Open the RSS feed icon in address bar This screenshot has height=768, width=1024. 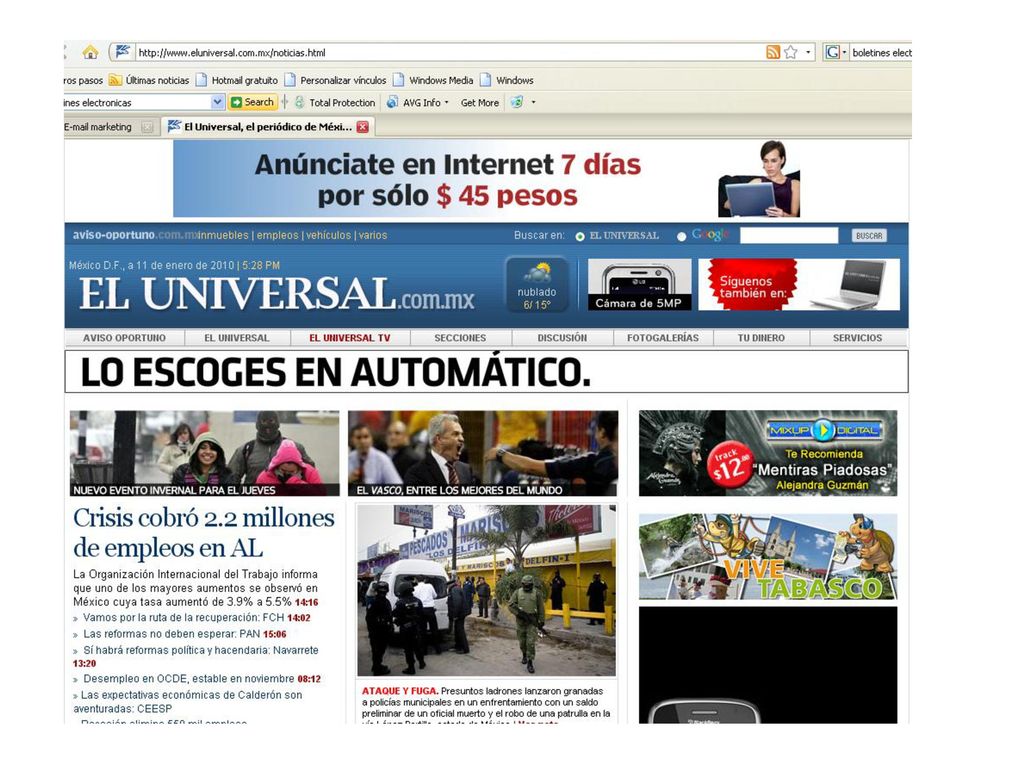point(773,52)
